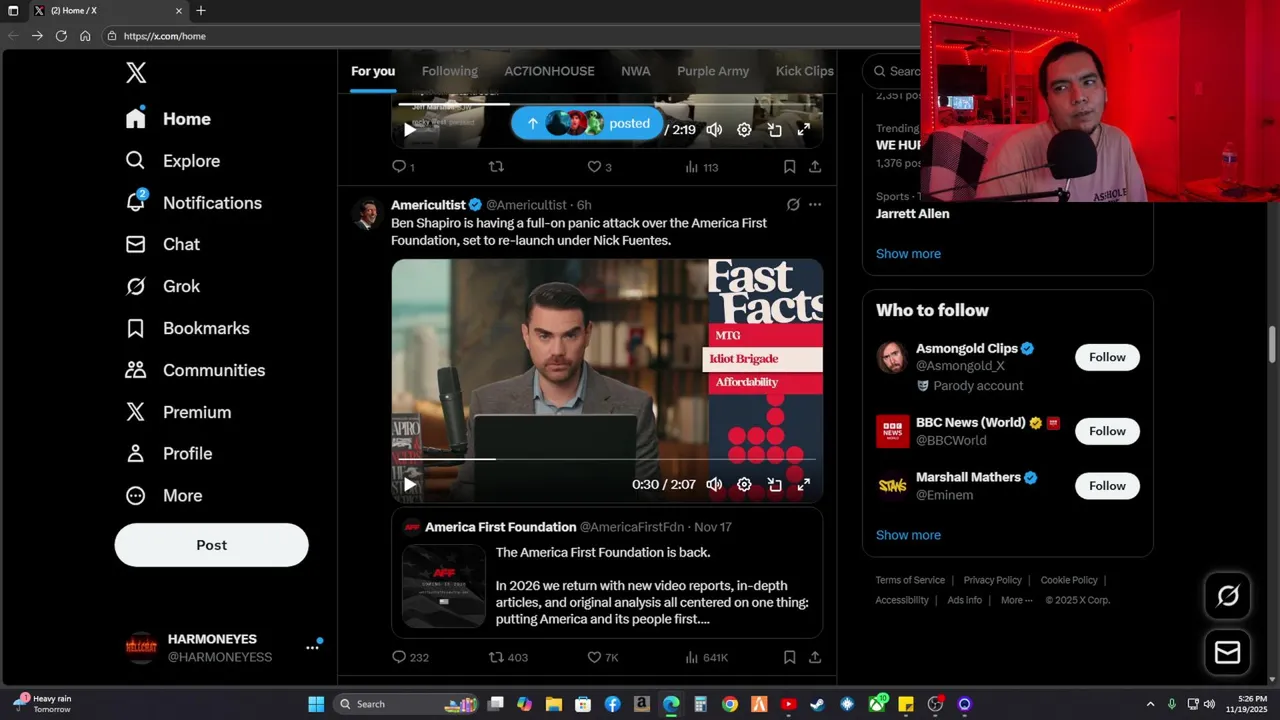The height and width of the screenshot is (720, 1280).
Task: Open Windows Start menu on taskbar
Action: pos(316,704)
